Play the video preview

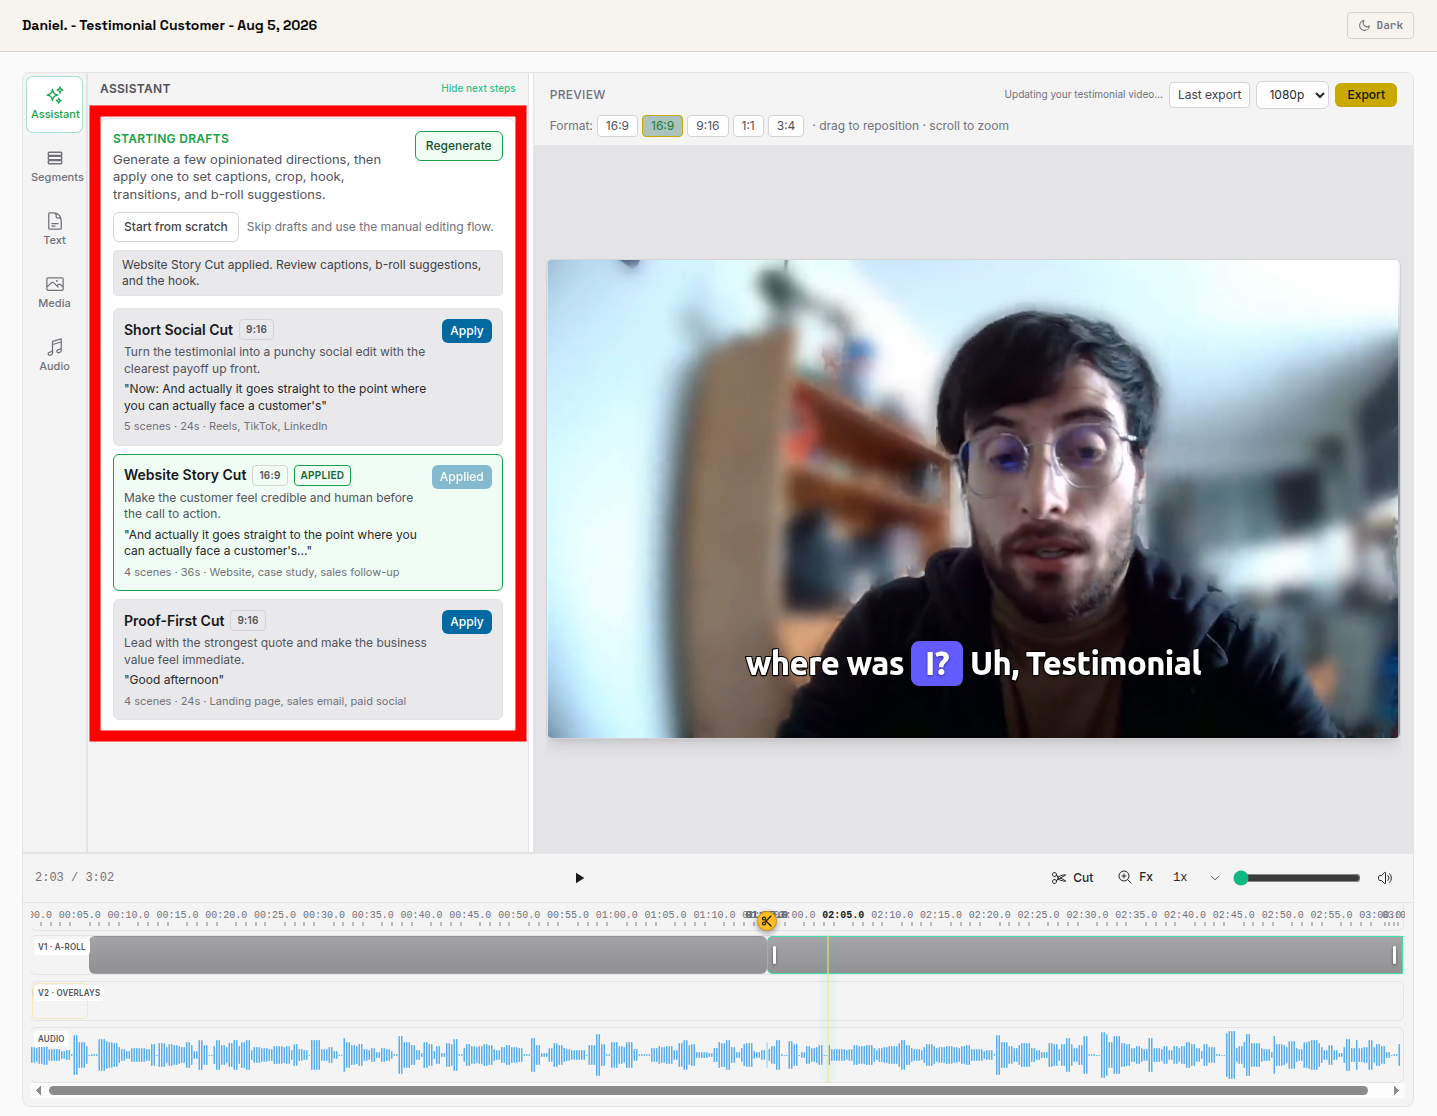click(x=579, y=878)
